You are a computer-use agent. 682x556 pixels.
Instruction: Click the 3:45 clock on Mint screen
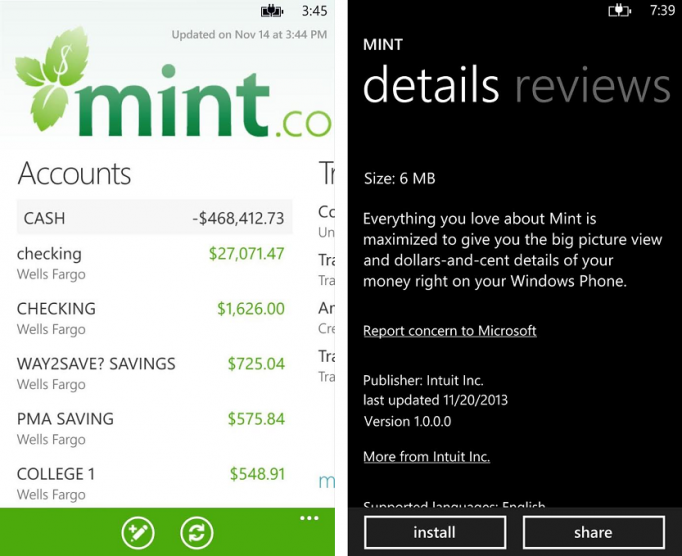coord(314,11)
